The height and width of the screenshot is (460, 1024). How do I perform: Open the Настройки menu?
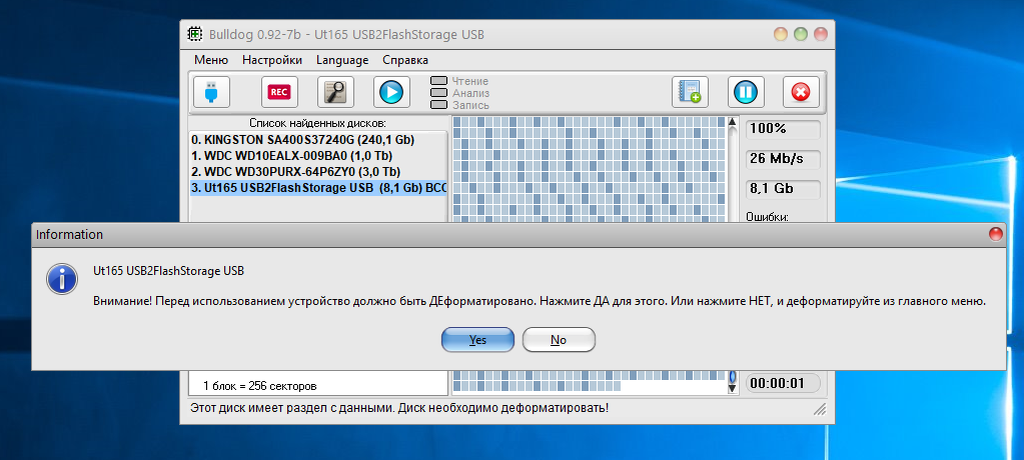point(272,60)
